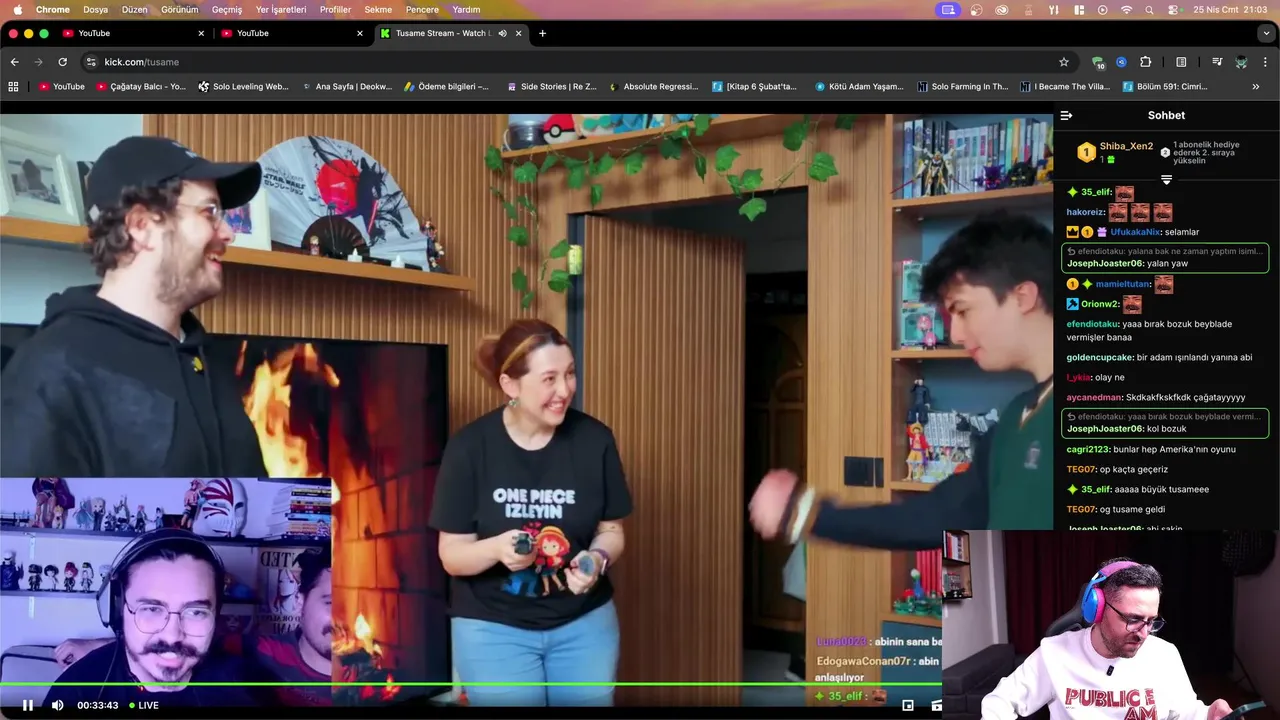Click chat message 'og tusame geldi'

coord(1134,509)
